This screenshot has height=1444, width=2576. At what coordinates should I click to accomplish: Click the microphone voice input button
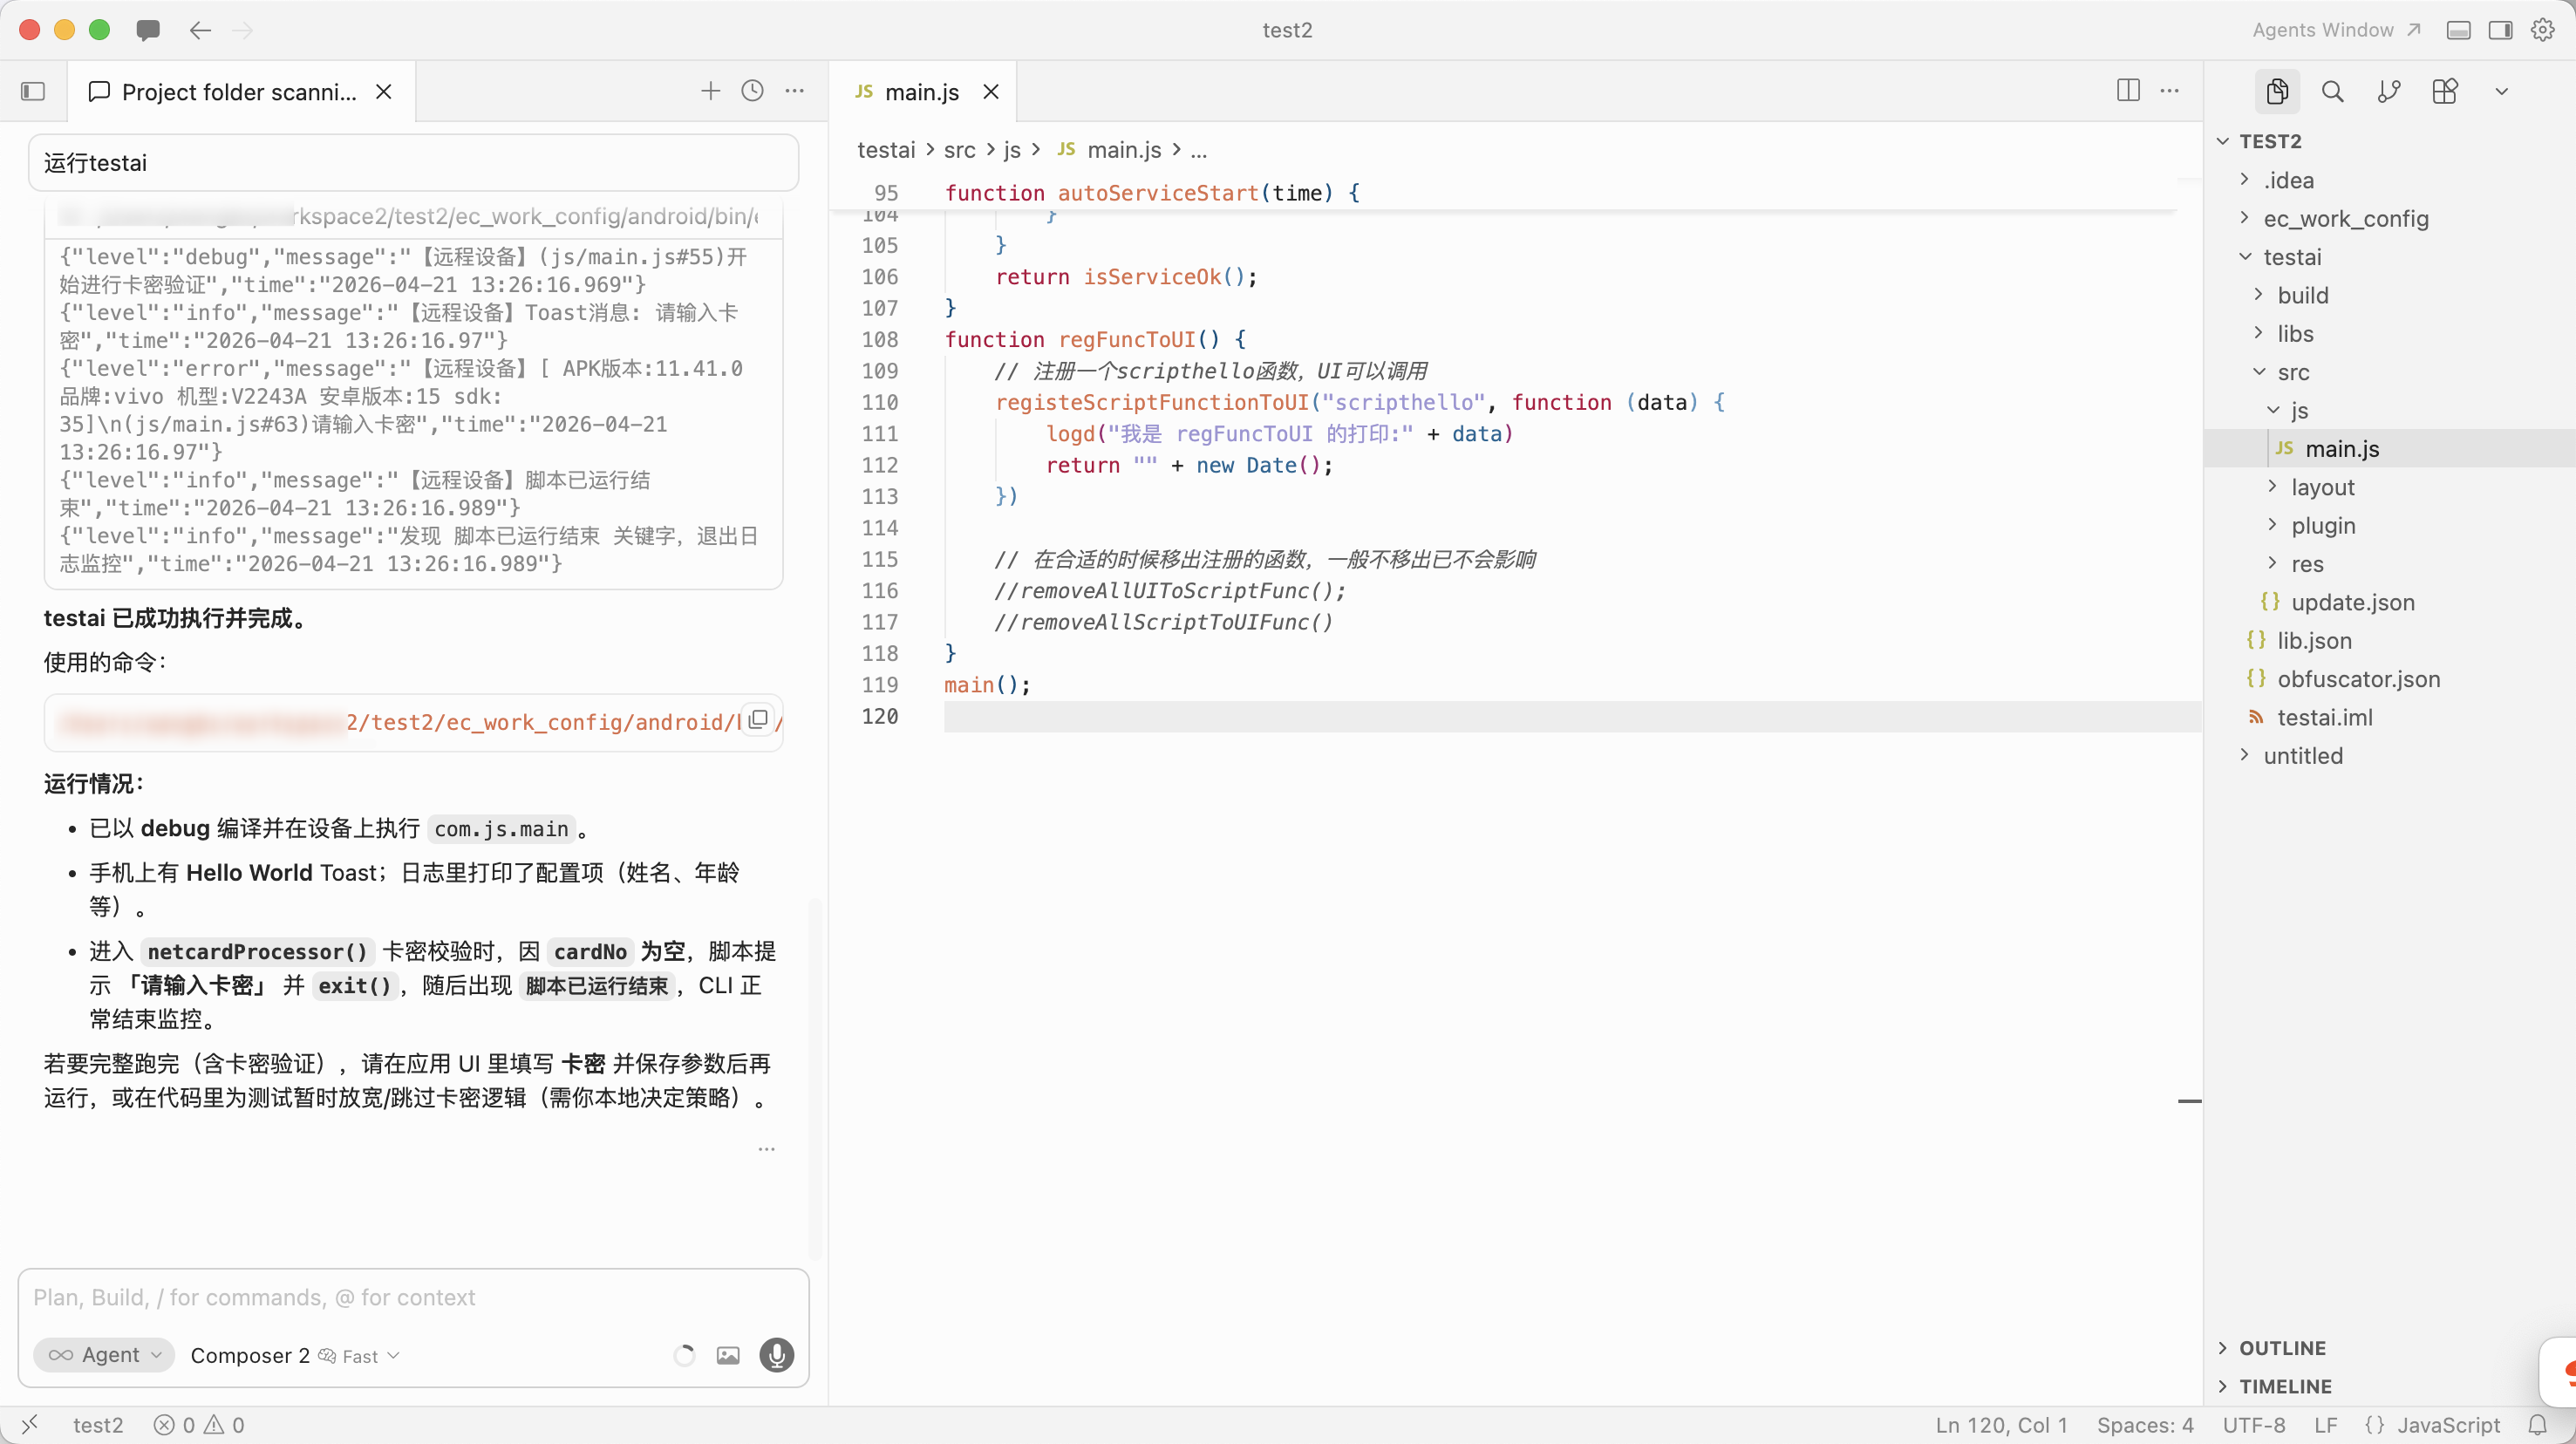pos(776,1355)
